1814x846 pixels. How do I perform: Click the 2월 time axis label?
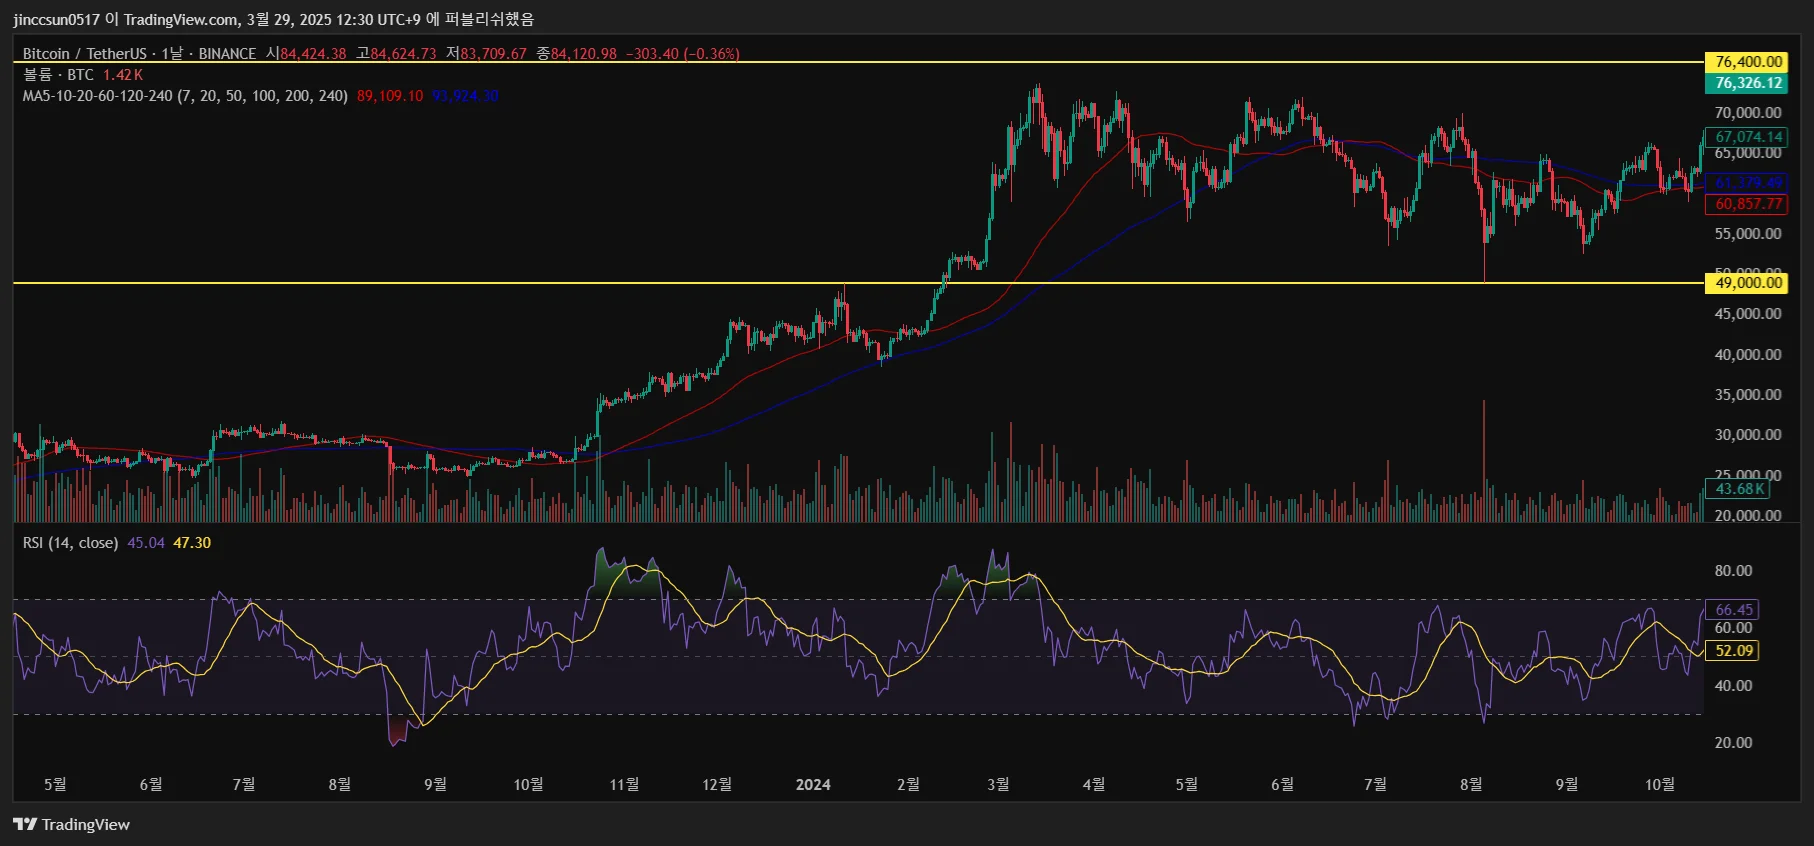point(908,785)
